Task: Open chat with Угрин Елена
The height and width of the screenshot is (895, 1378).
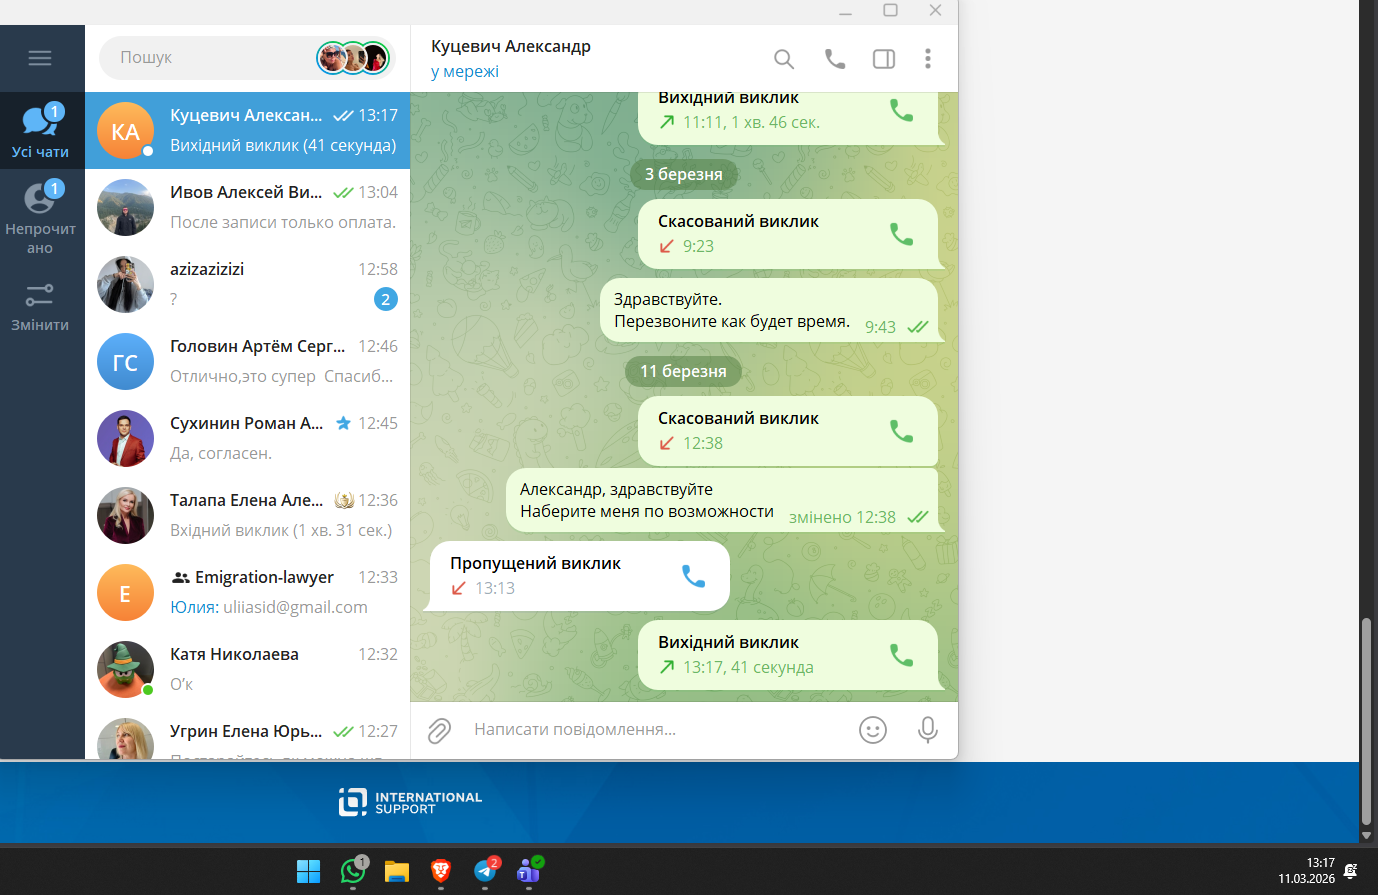Action: [x=247, y=734]
